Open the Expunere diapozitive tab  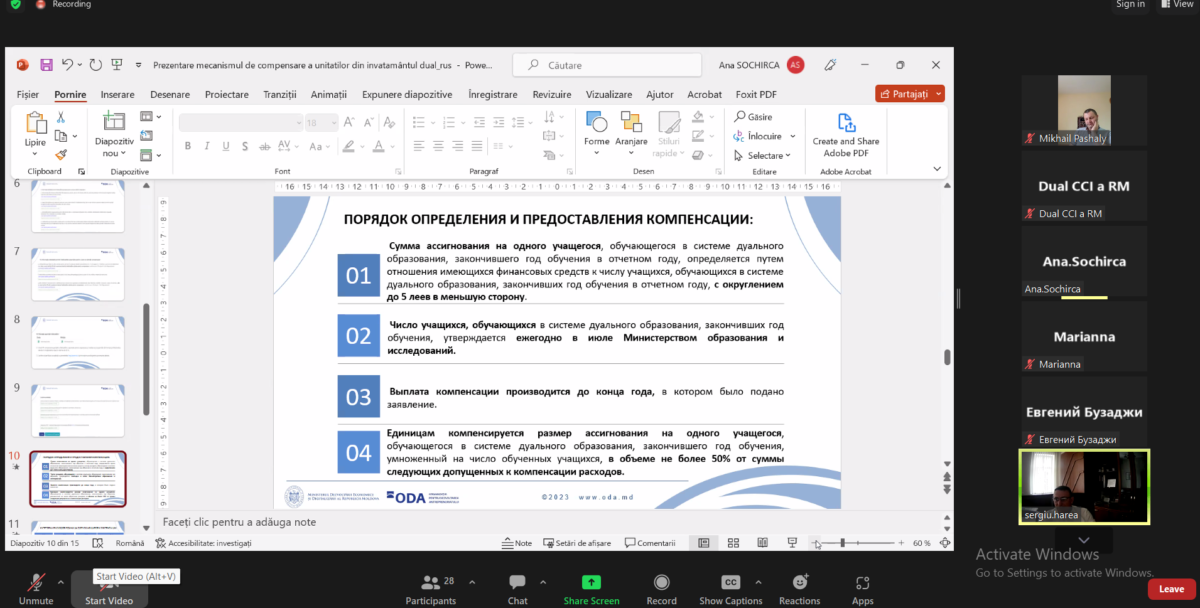pos(407,94)
